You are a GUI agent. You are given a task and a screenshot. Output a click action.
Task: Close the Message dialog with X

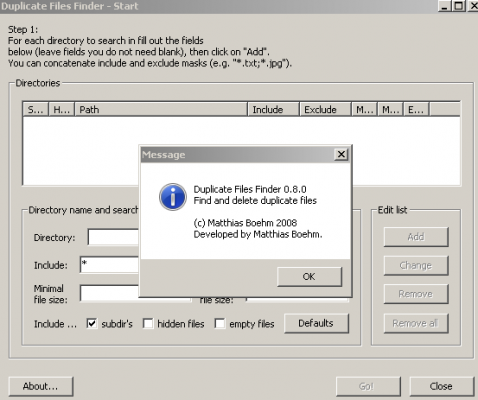click(x=341, y=154)
